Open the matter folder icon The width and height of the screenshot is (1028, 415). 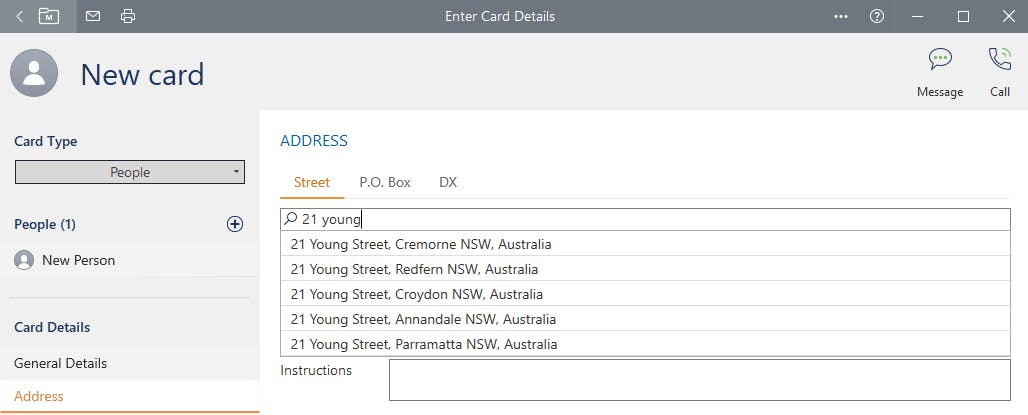point(49,16)
